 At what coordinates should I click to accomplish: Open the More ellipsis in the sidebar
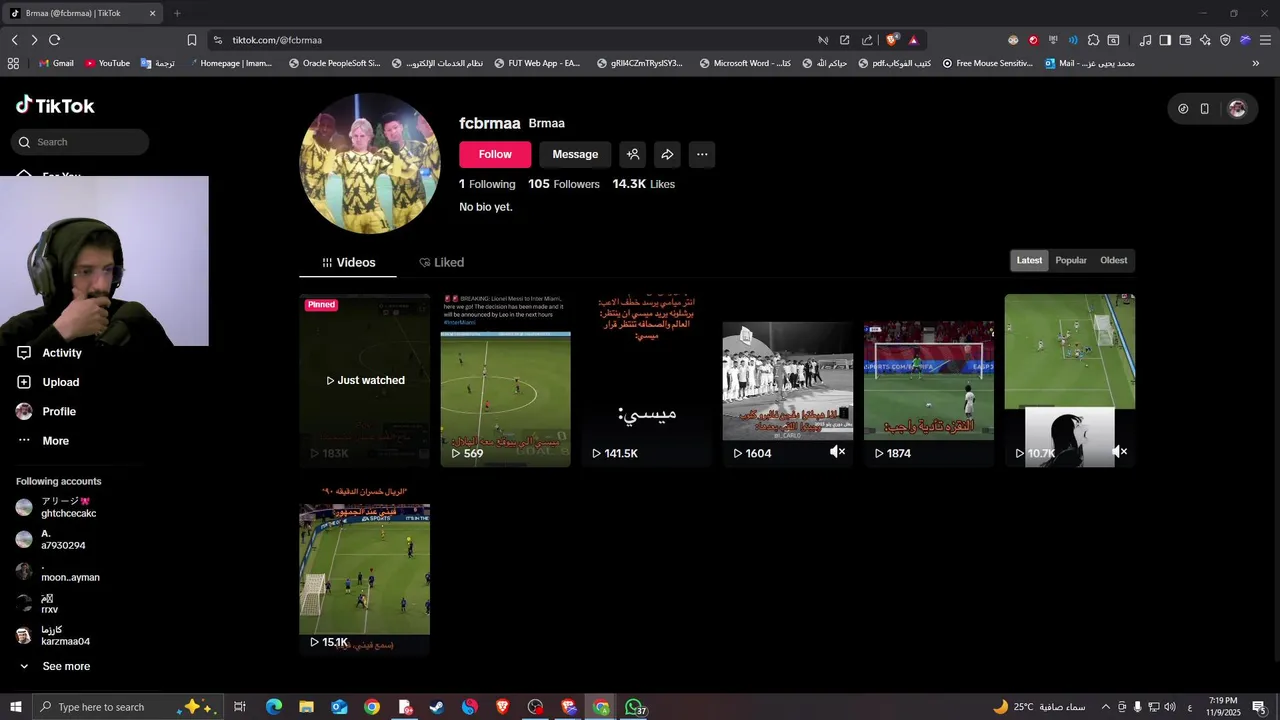point(24,441)
